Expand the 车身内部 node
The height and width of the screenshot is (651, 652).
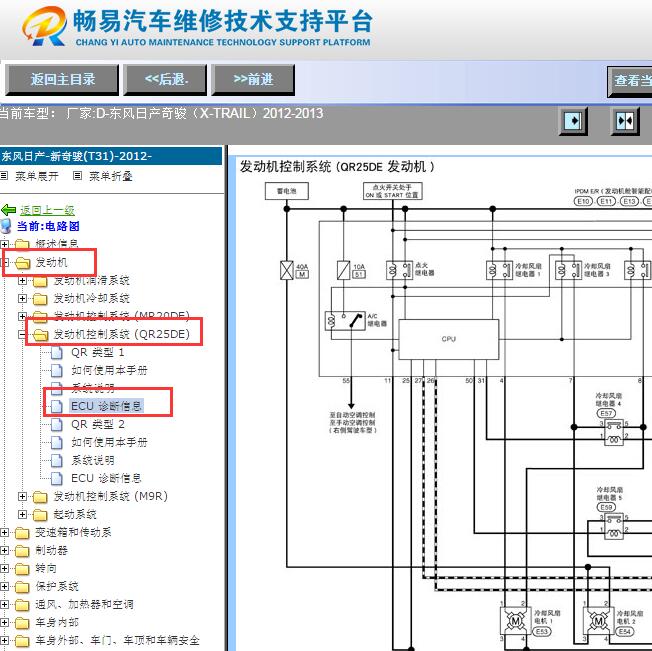[x=4, y=622]
